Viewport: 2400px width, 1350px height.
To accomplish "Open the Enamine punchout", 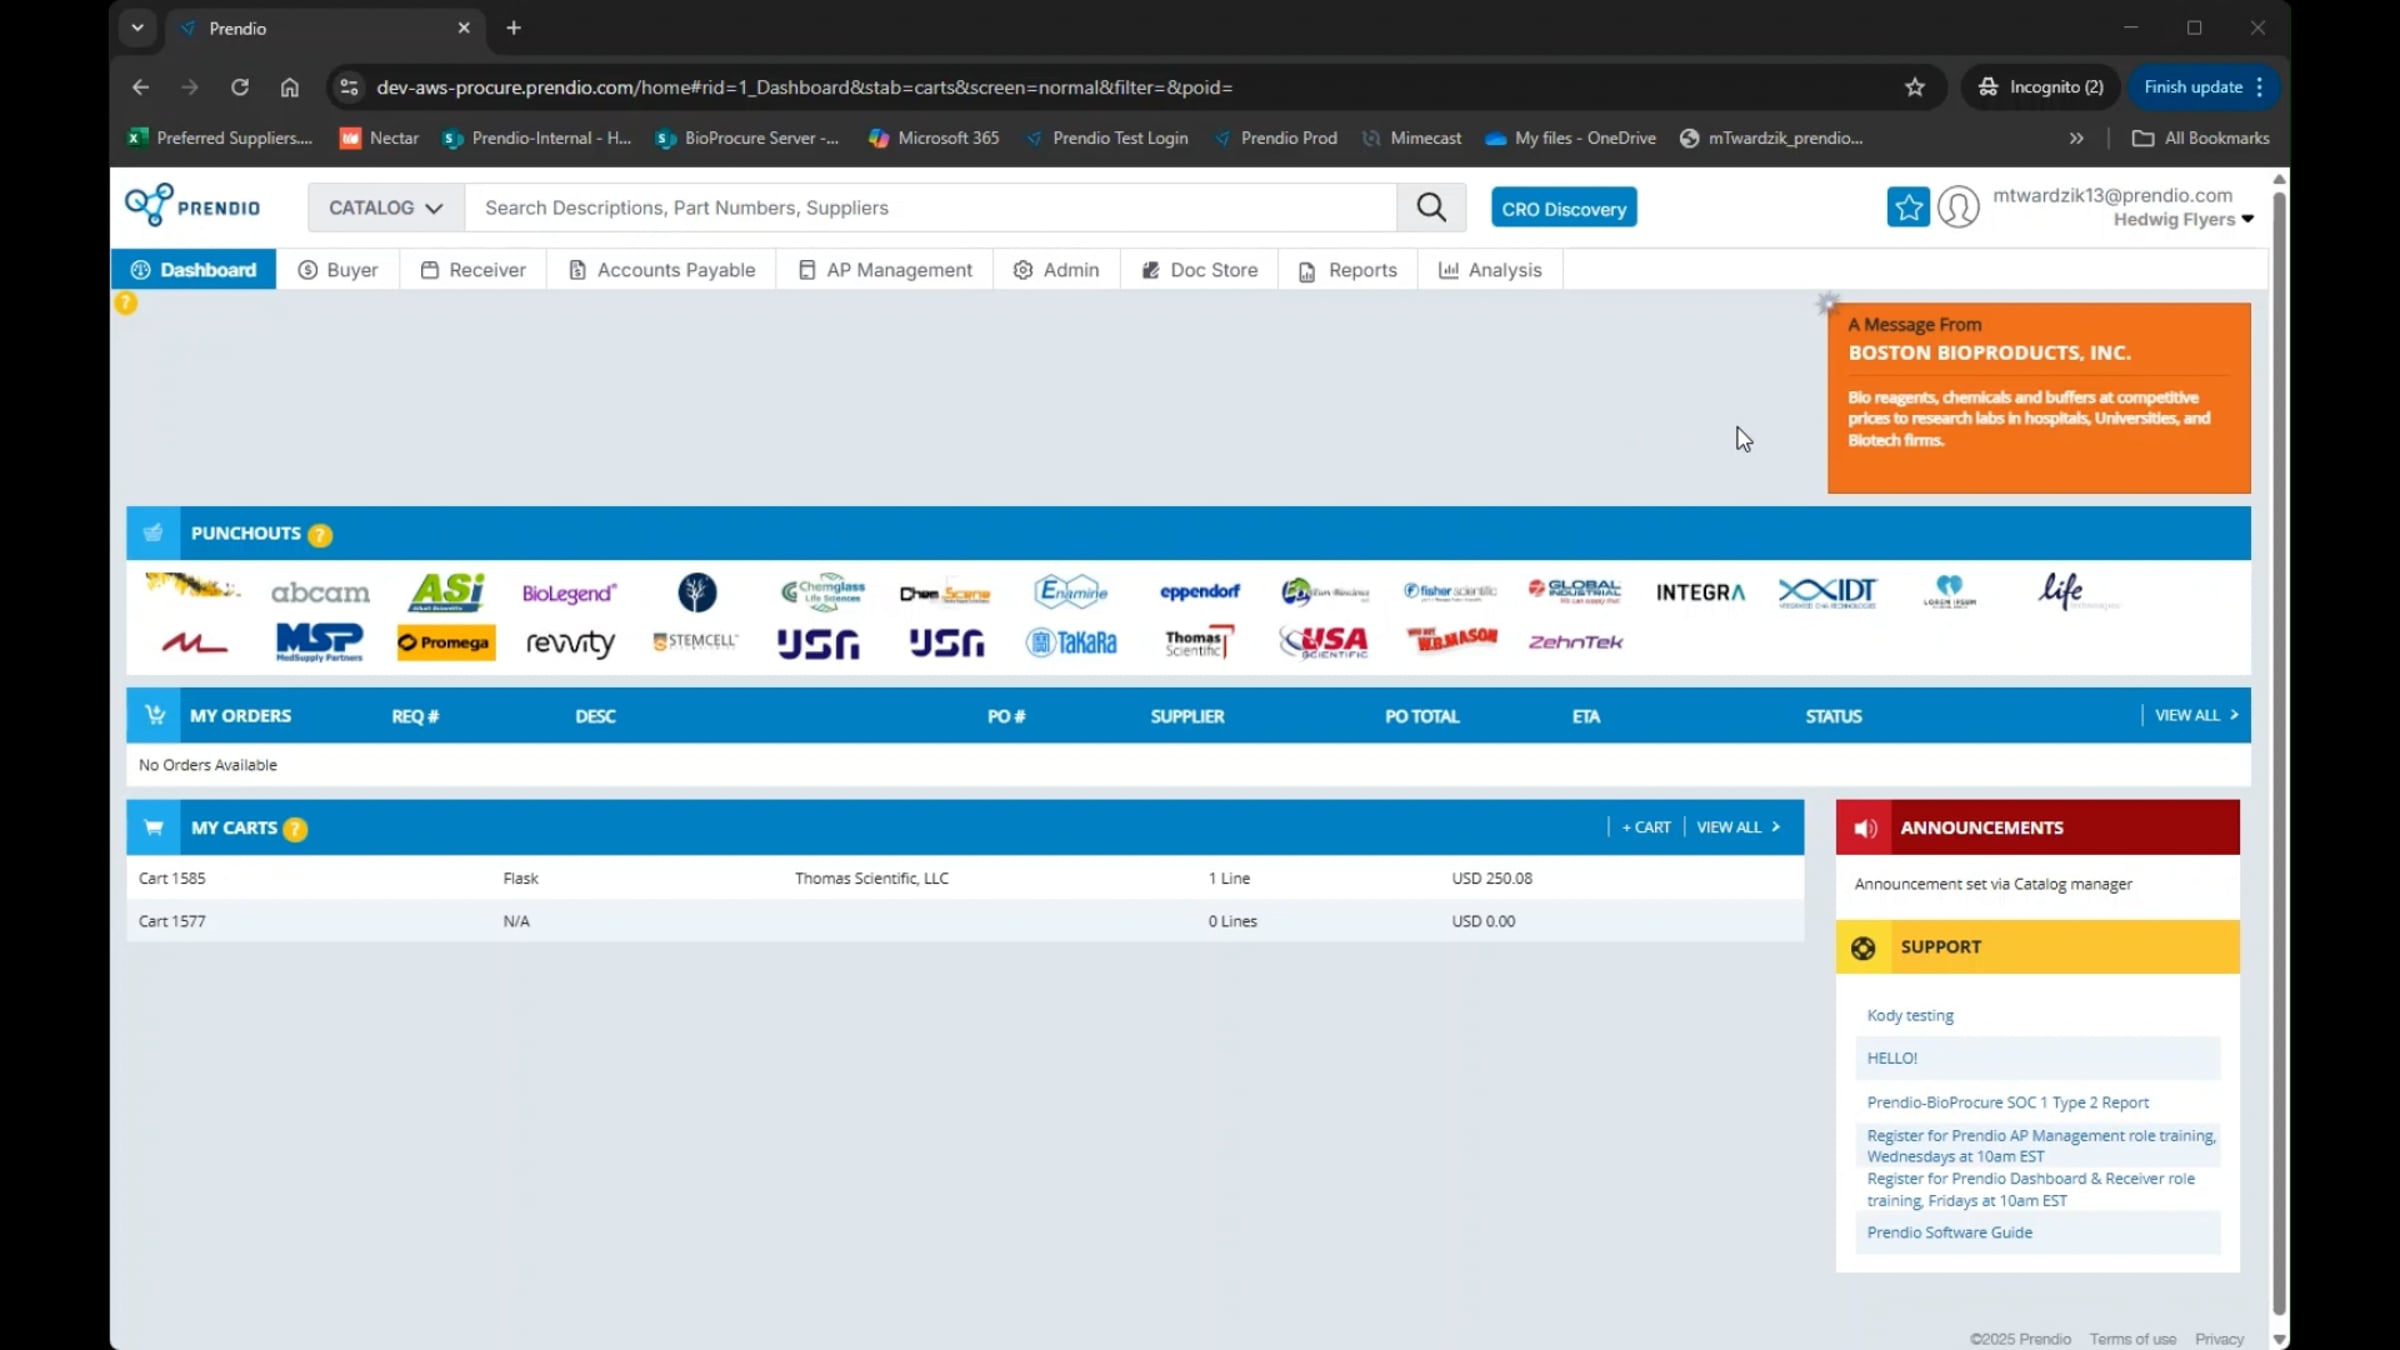I will (1071, 592).
